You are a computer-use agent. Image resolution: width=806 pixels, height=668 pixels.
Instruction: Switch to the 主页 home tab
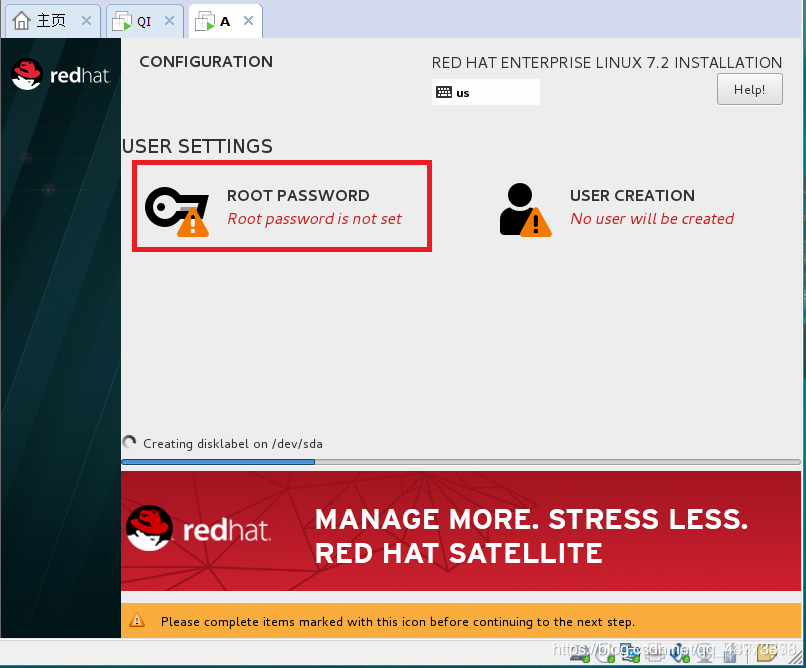[51, 21]
